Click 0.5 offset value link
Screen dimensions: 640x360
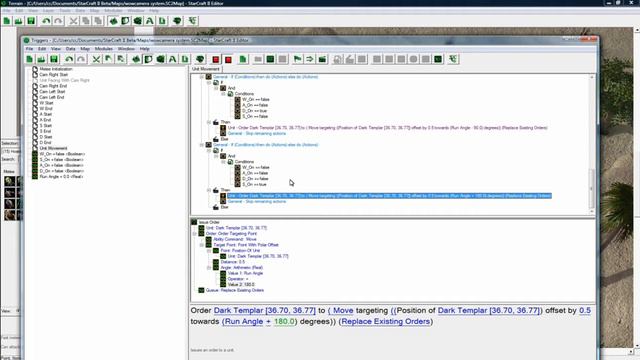585,310
